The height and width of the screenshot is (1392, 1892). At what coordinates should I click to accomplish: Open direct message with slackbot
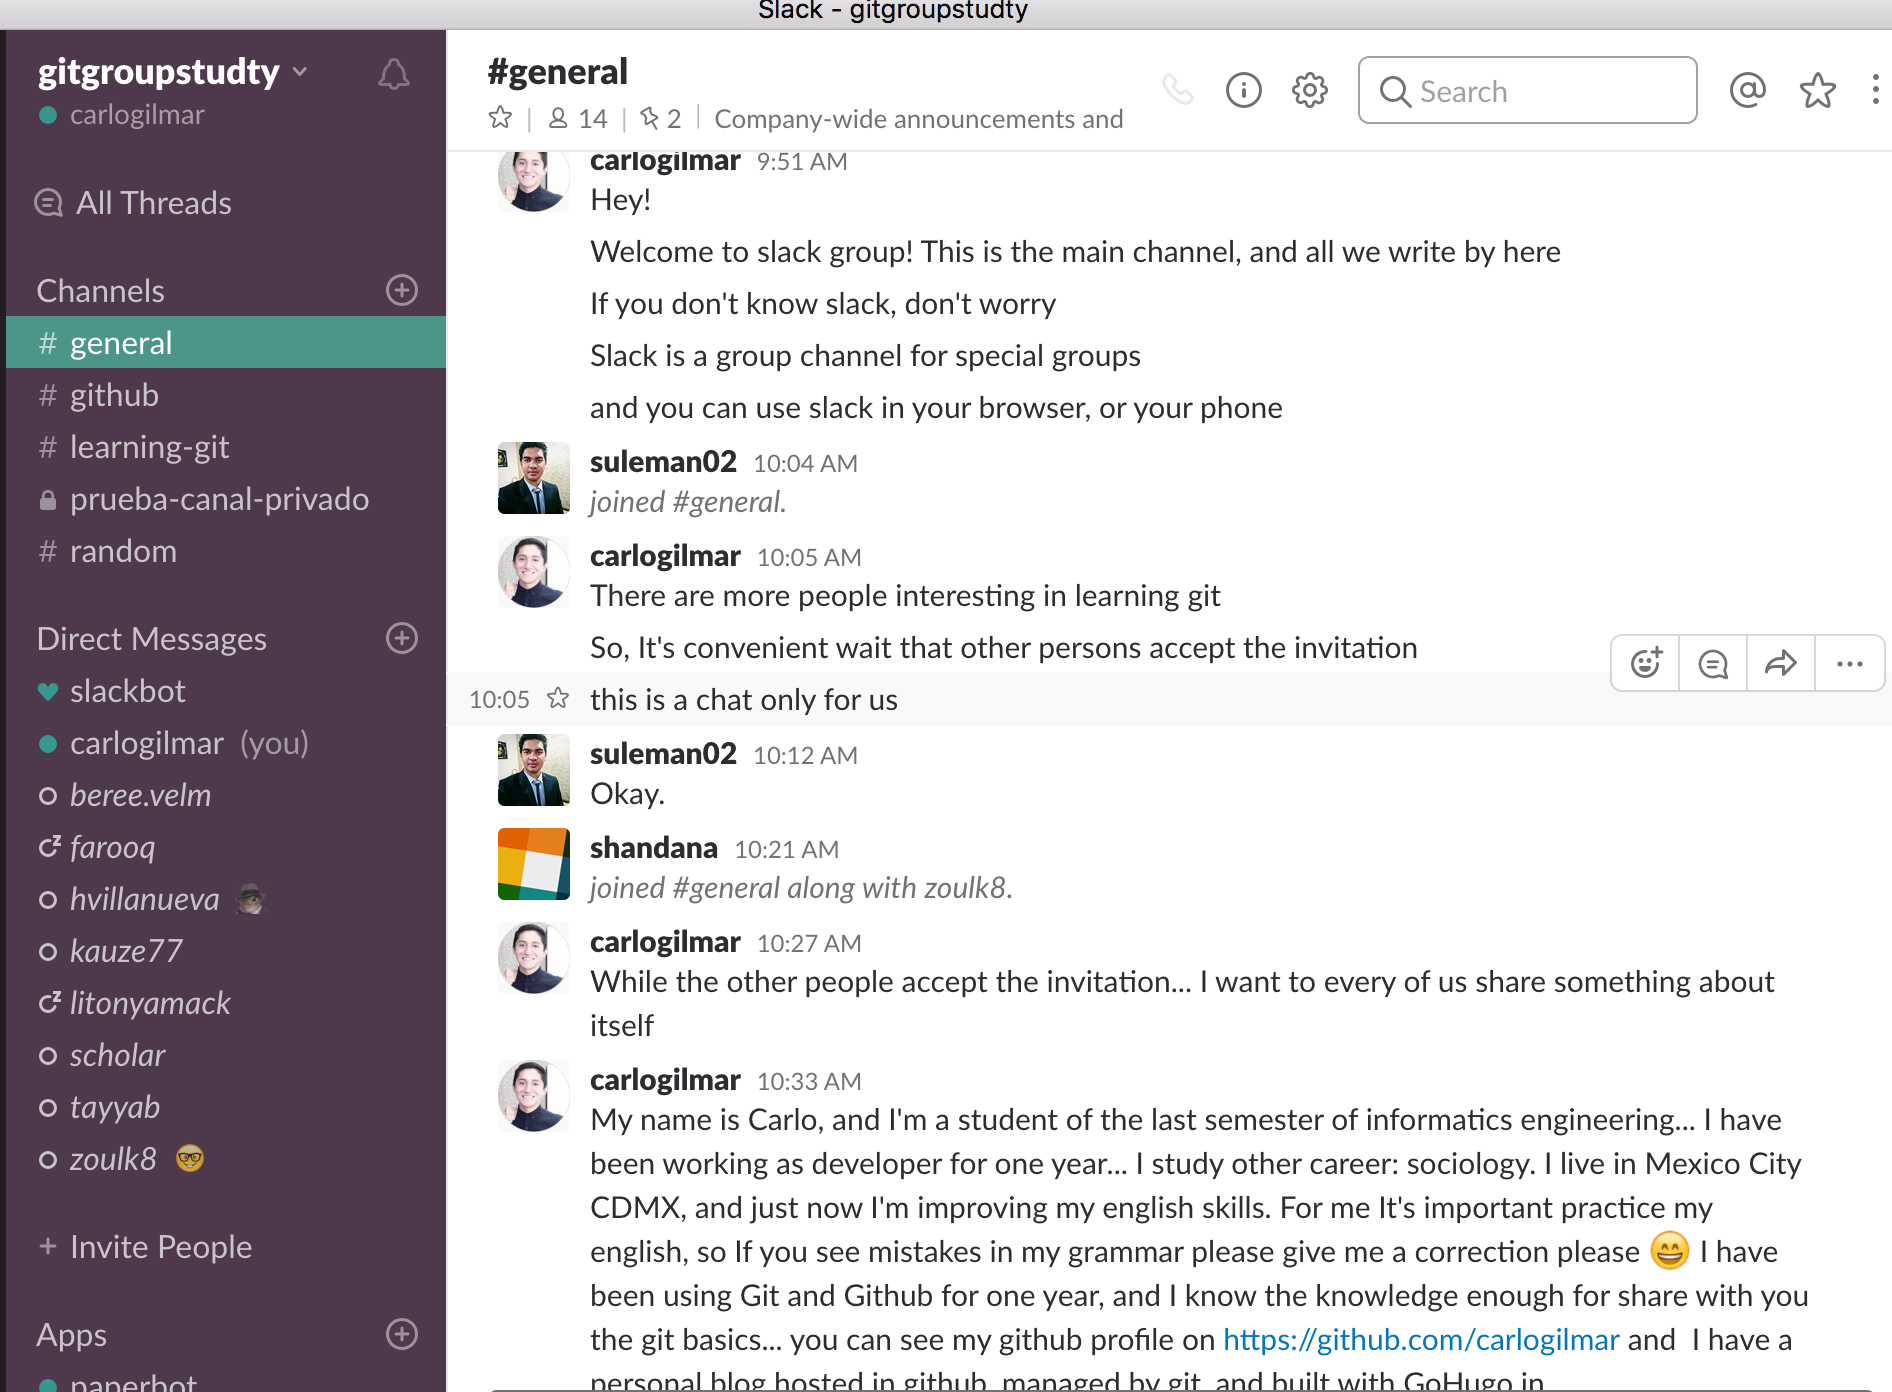pos(226,691)
